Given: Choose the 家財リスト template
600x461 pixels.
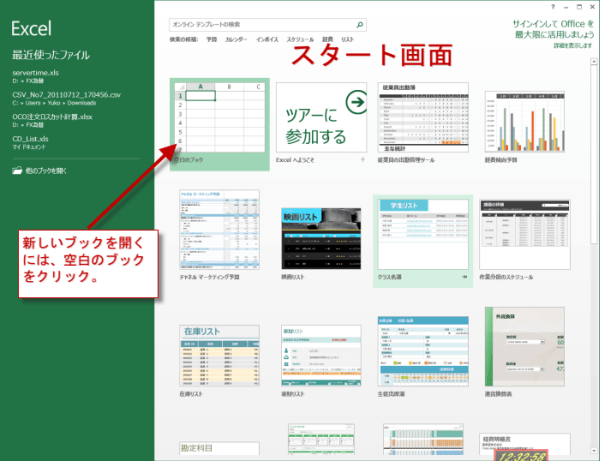Looking at the screenshot, I should coord(321,356).
